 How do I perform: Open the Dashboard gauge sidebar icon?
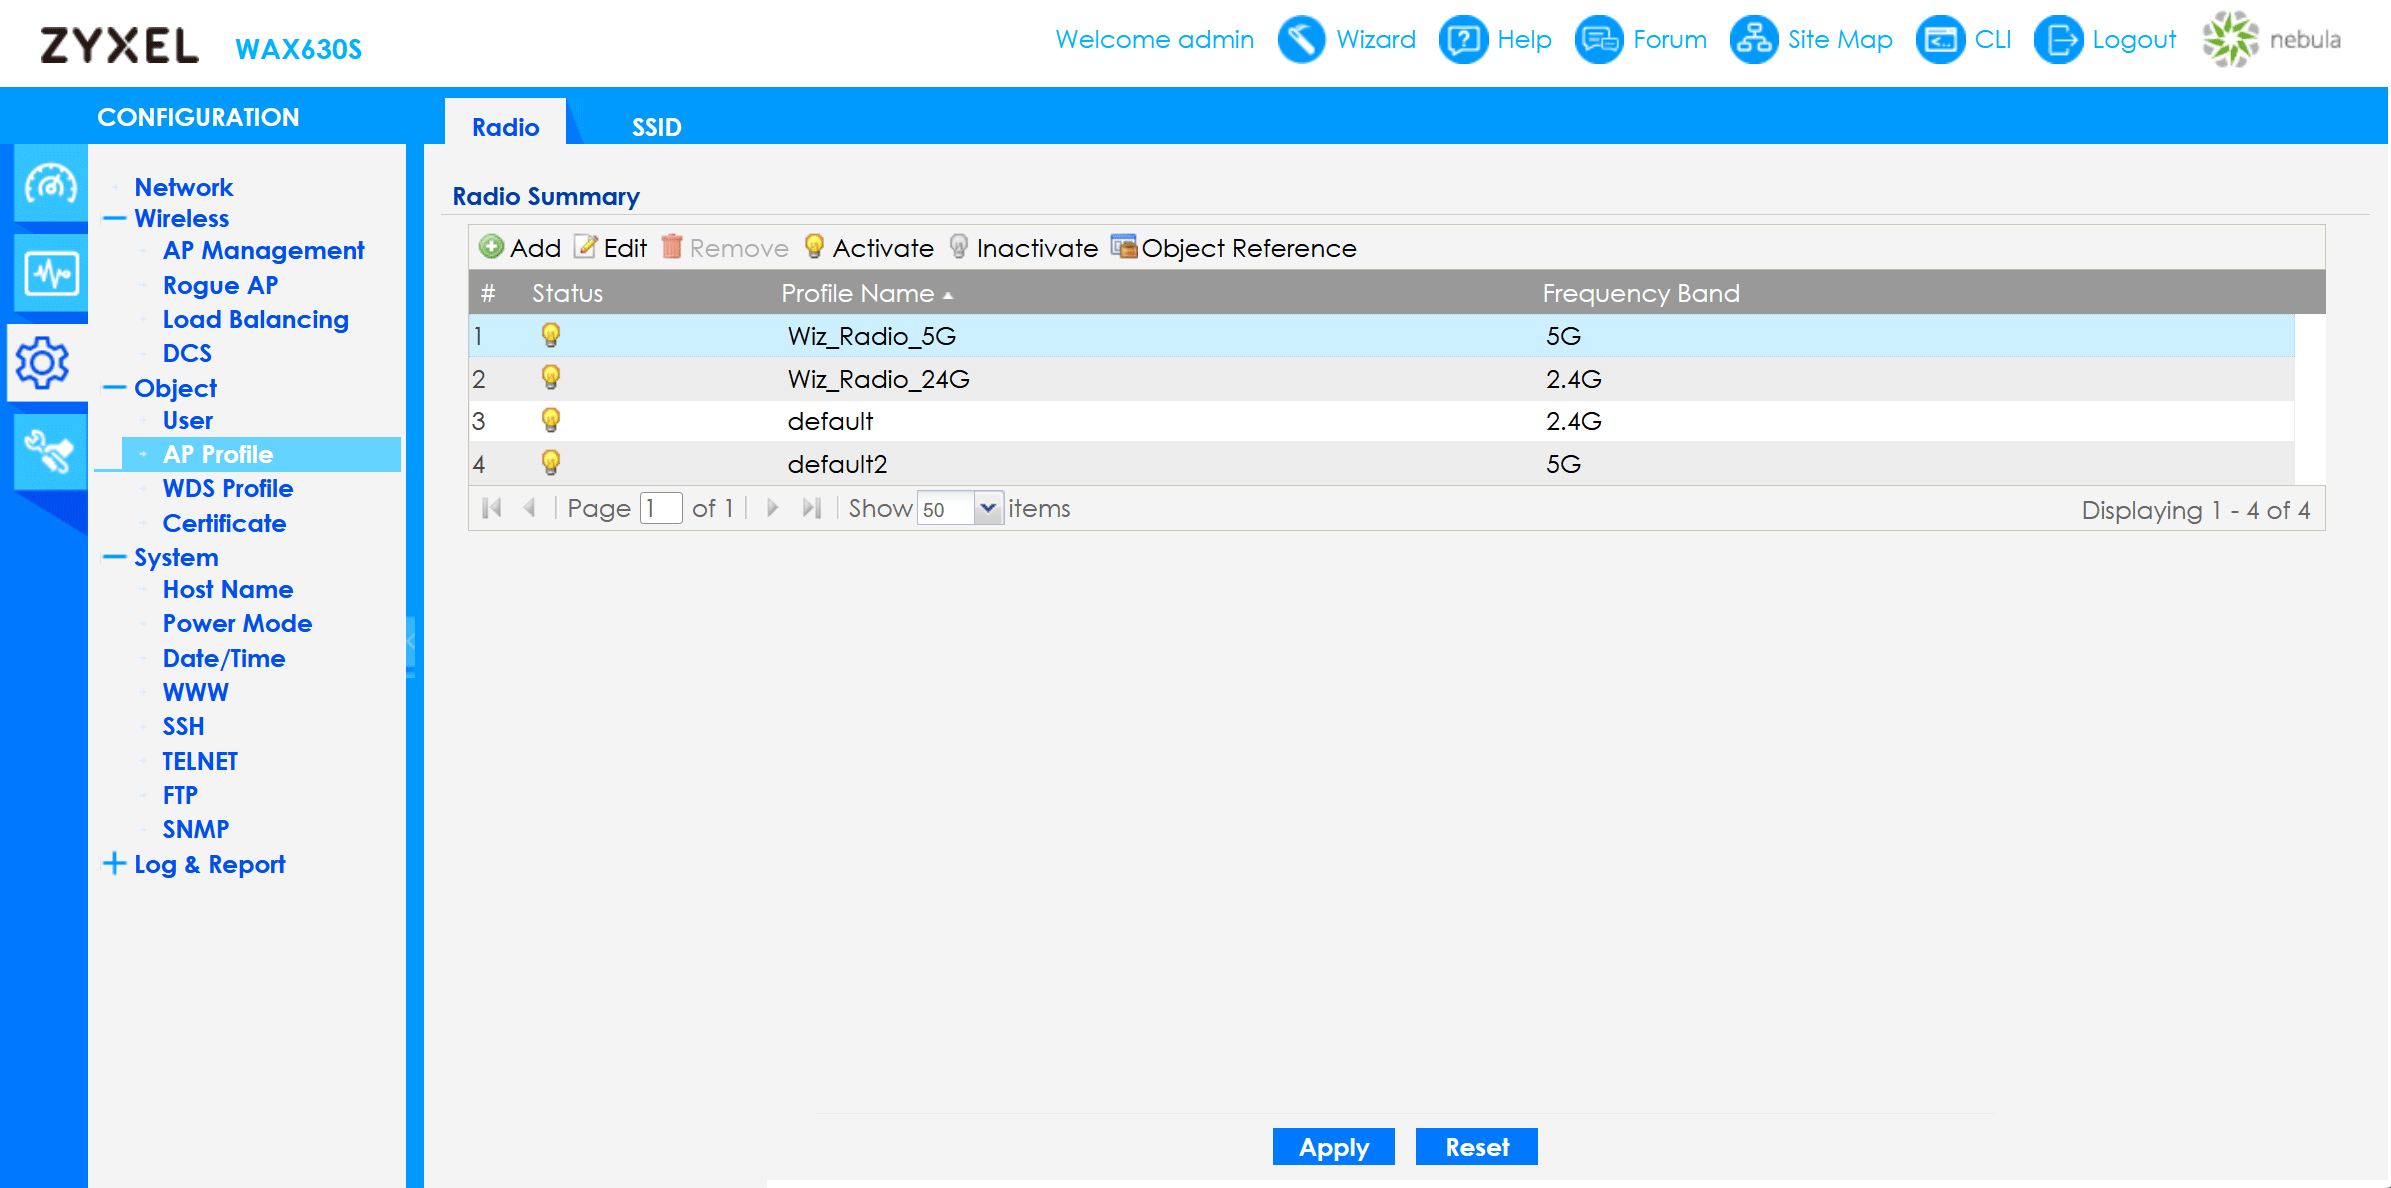(x=50, y=184)
